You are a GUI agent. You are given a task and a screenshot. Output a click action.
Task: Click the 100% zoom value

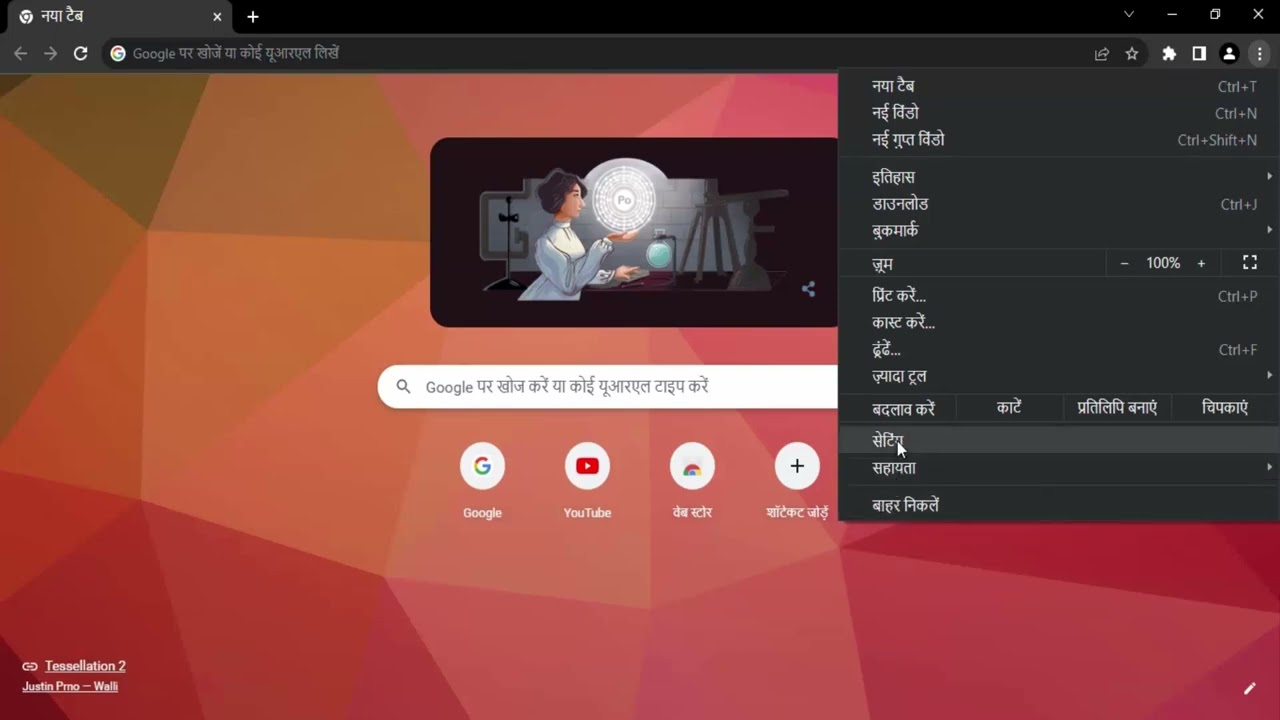pos(1163,263)
